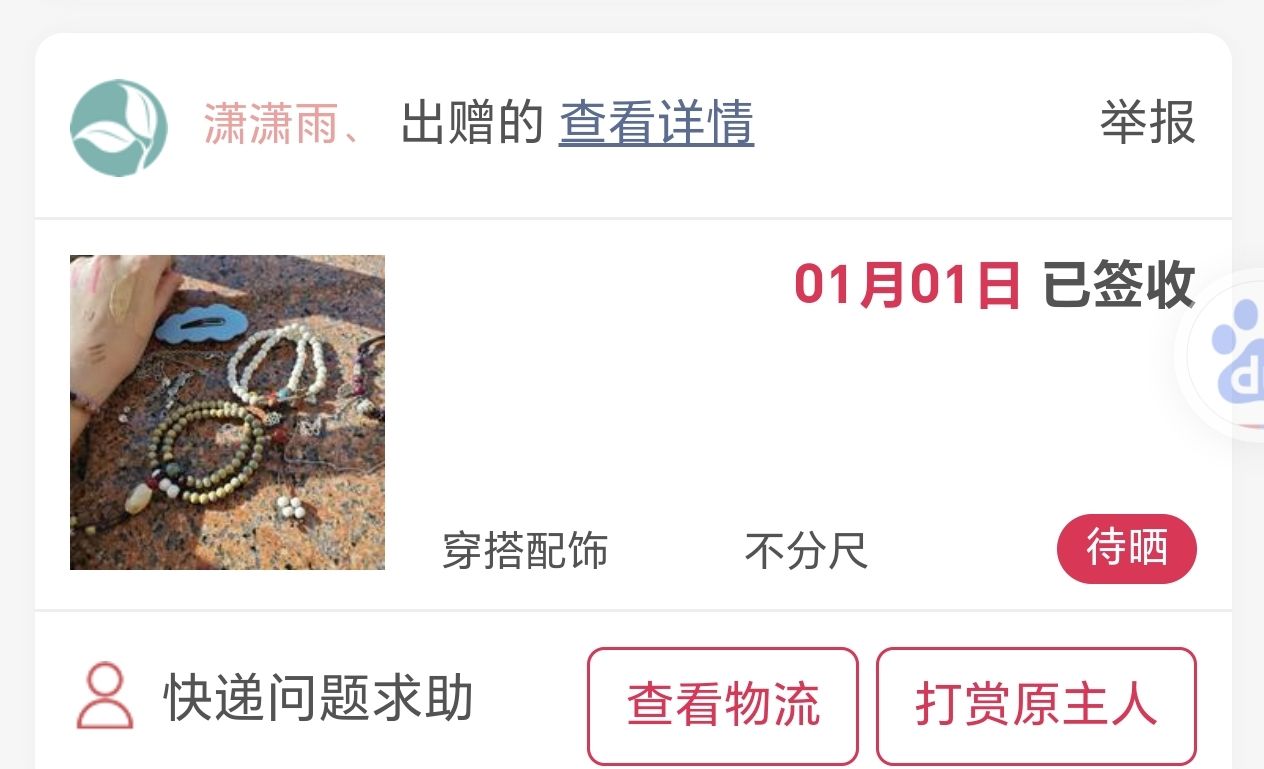Click the 查看物流 button
Image resolution: width=1264 pixels, height=769 pixels.
click(723, 705)
